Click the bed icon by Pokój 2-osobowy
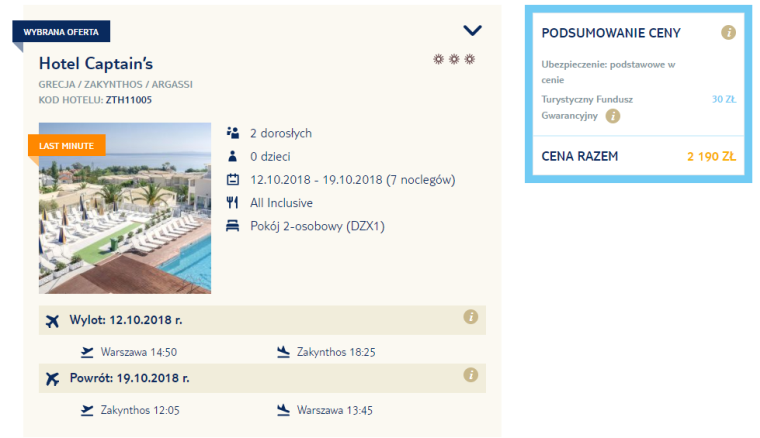760x438 pixels. point(233,226)
